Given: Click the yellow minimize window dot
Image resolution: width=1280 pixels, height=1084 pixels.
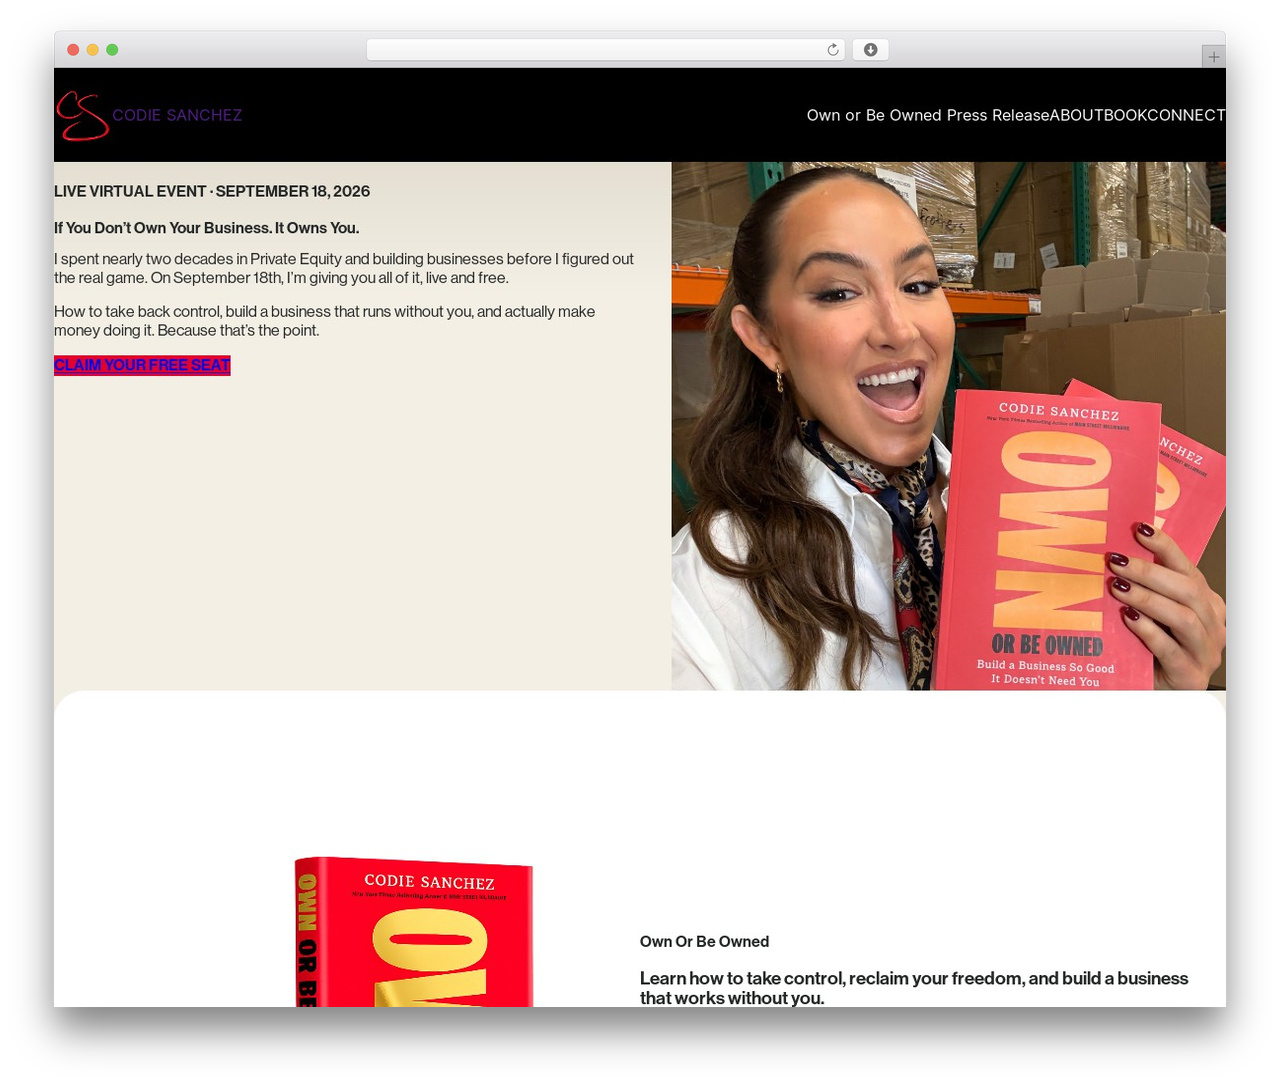Looking at the screenshot, I should pyautogui.click(x=93, y=50).
